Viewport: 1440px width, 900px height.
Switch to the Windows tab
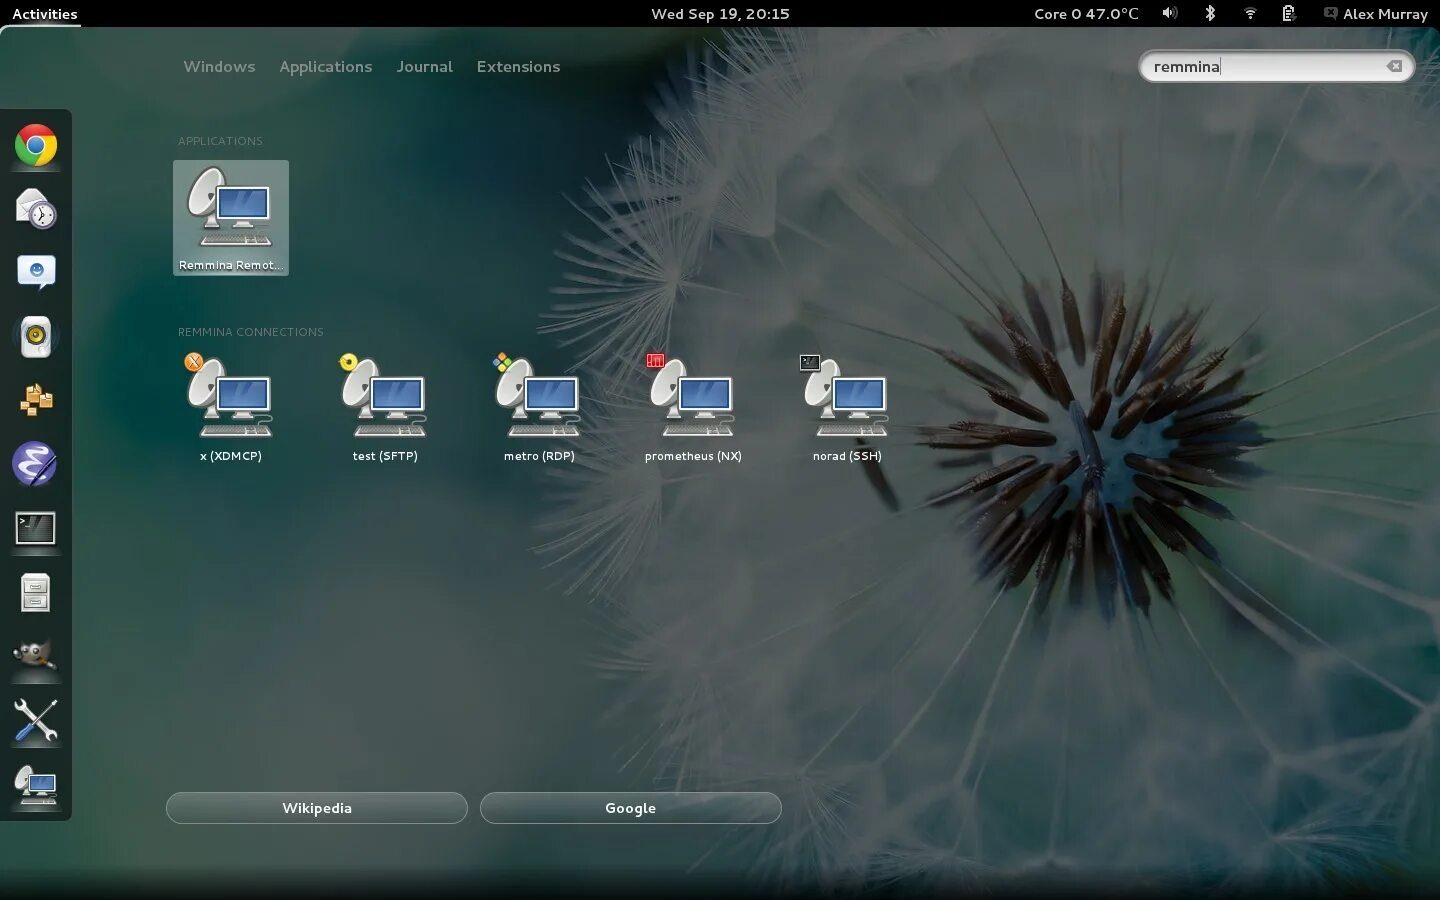click(219, 67)
